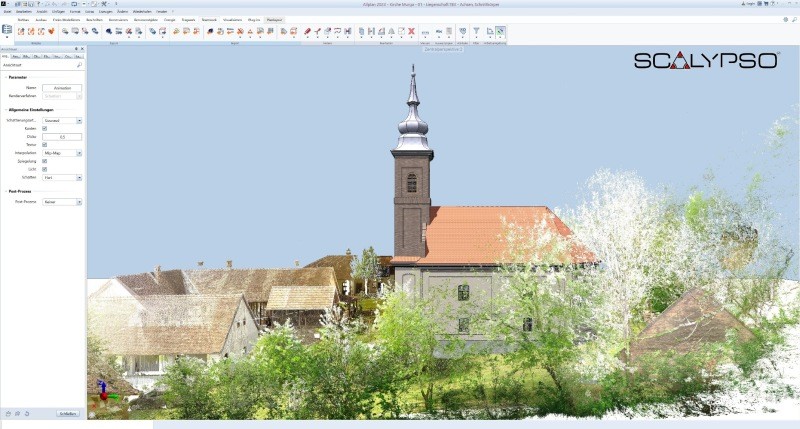Click the mm measure icon in the ribbon
The image size is (800, 429).
[x=425, y=32]
